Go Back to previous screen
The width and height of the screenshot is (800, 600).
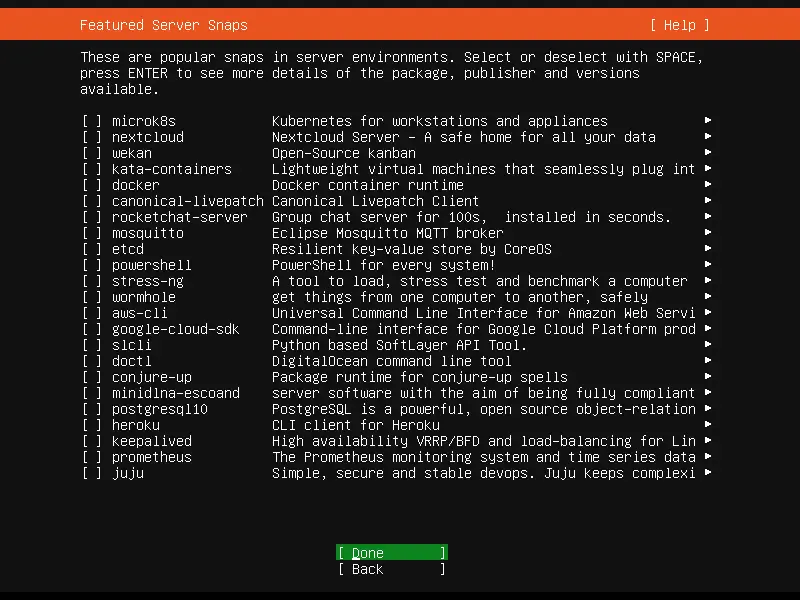(x=392, y=569)
